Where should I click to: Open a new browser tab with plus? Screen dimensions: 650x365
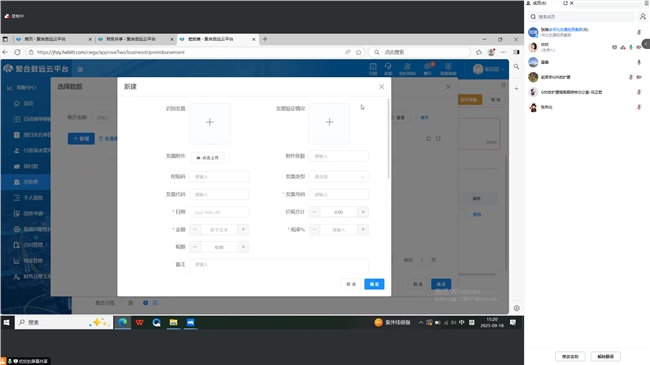(x=265, y=39)
